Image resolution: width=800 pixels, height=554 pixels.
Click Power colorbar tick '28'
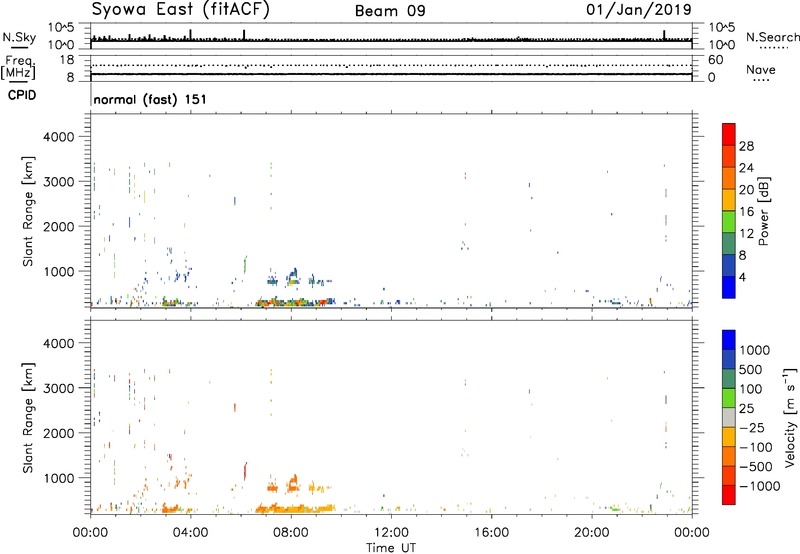[746, 146]
